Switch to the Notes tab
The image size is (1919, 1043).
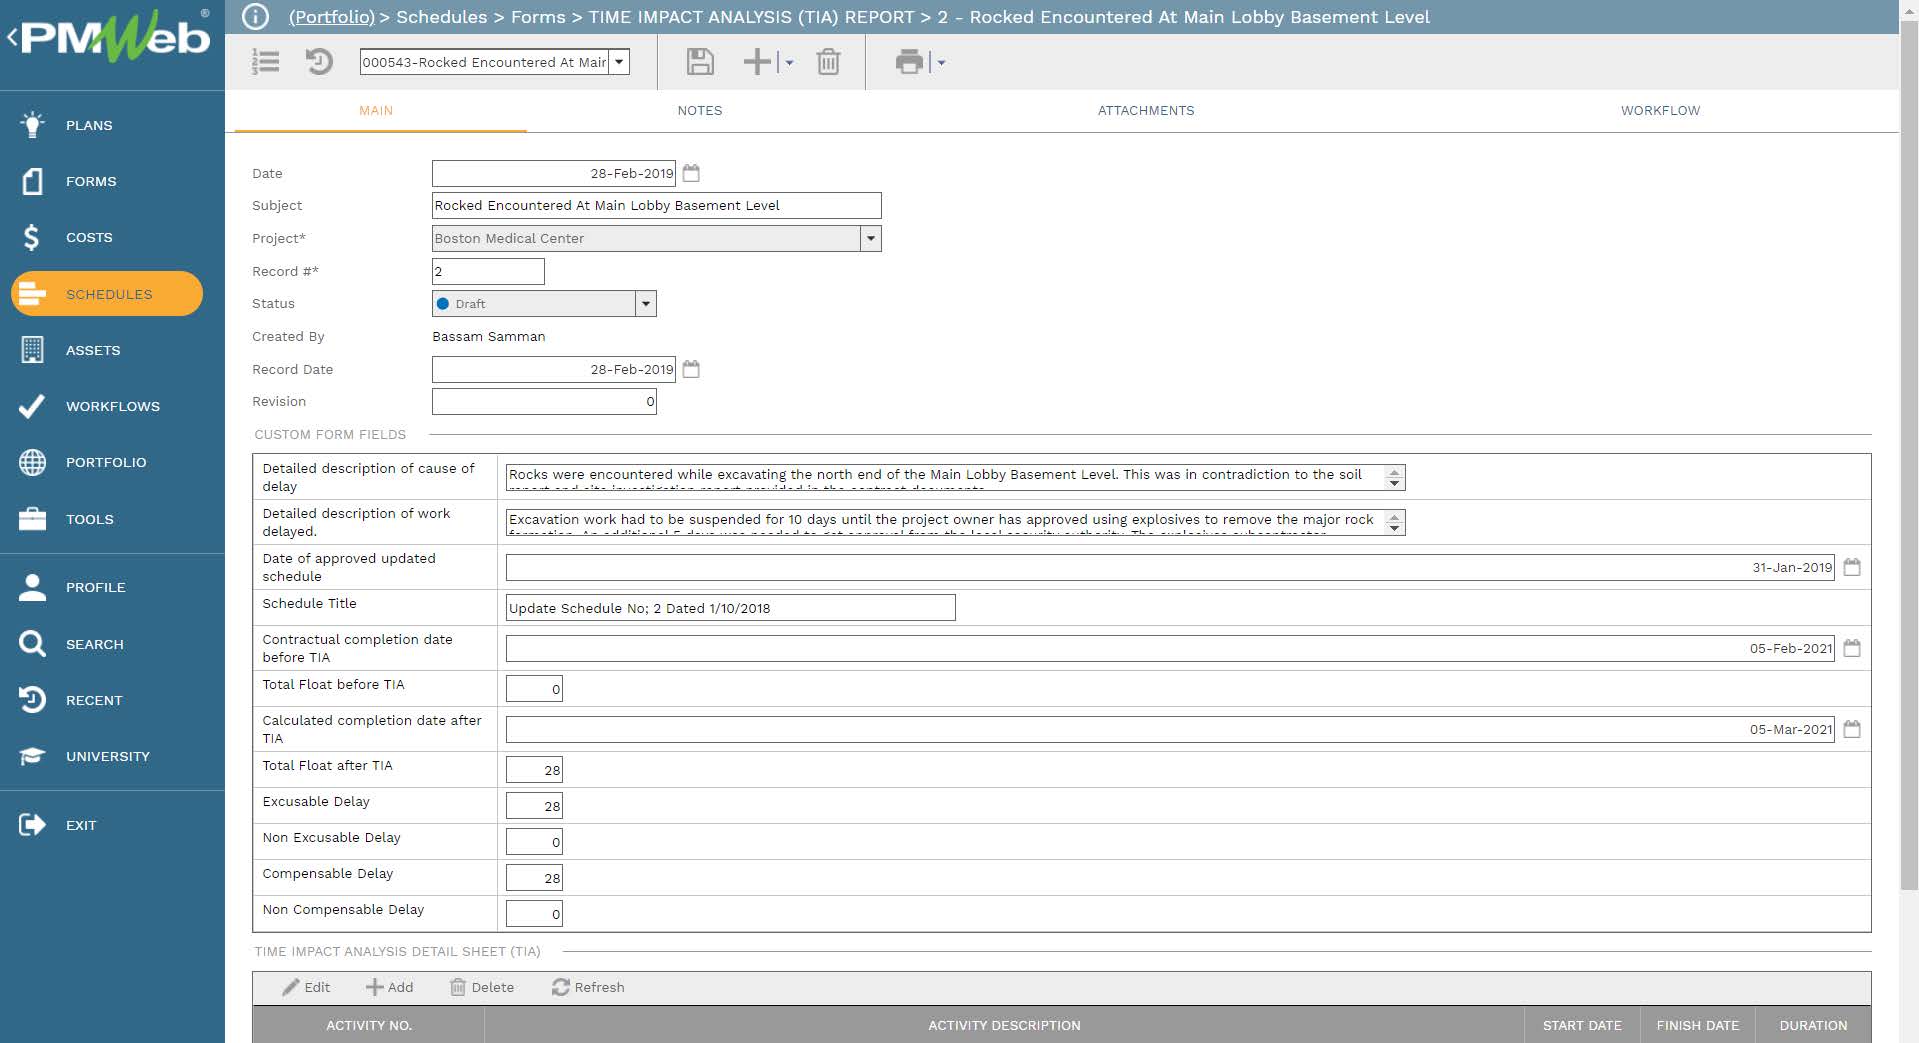click(x=699, y=110)
